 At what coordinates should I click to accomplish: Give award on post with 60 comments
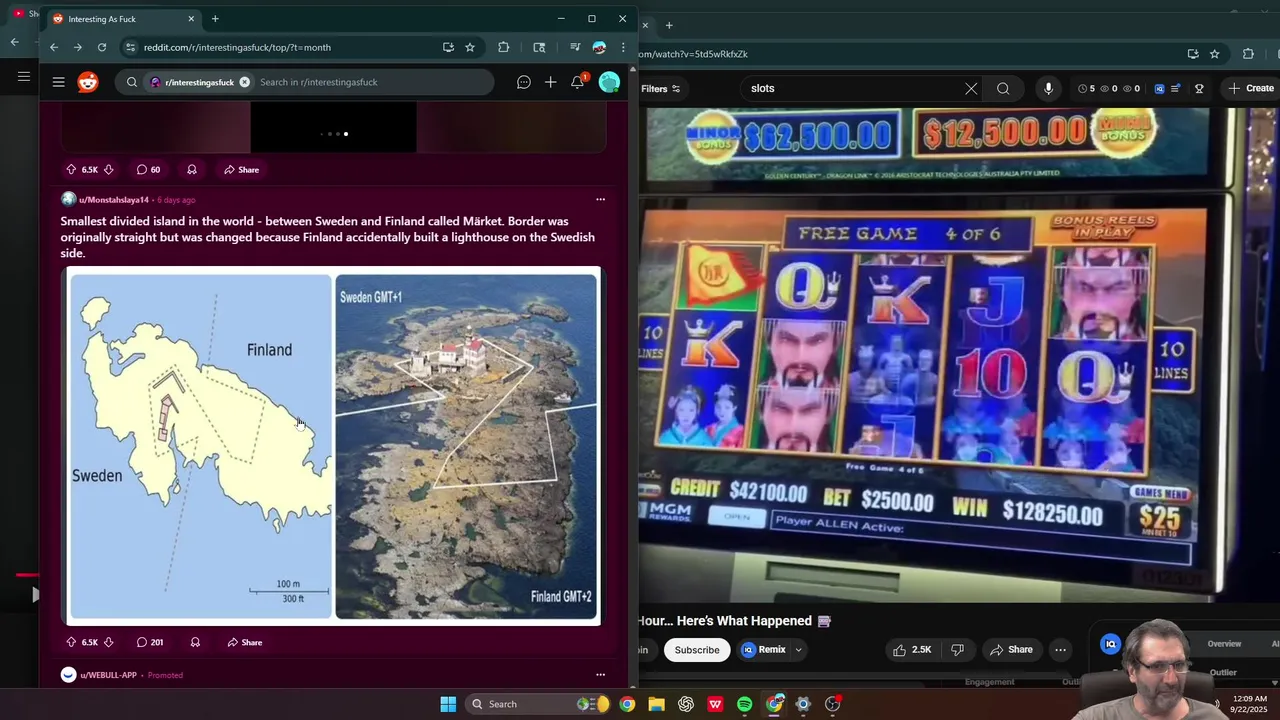click(191, 169)
